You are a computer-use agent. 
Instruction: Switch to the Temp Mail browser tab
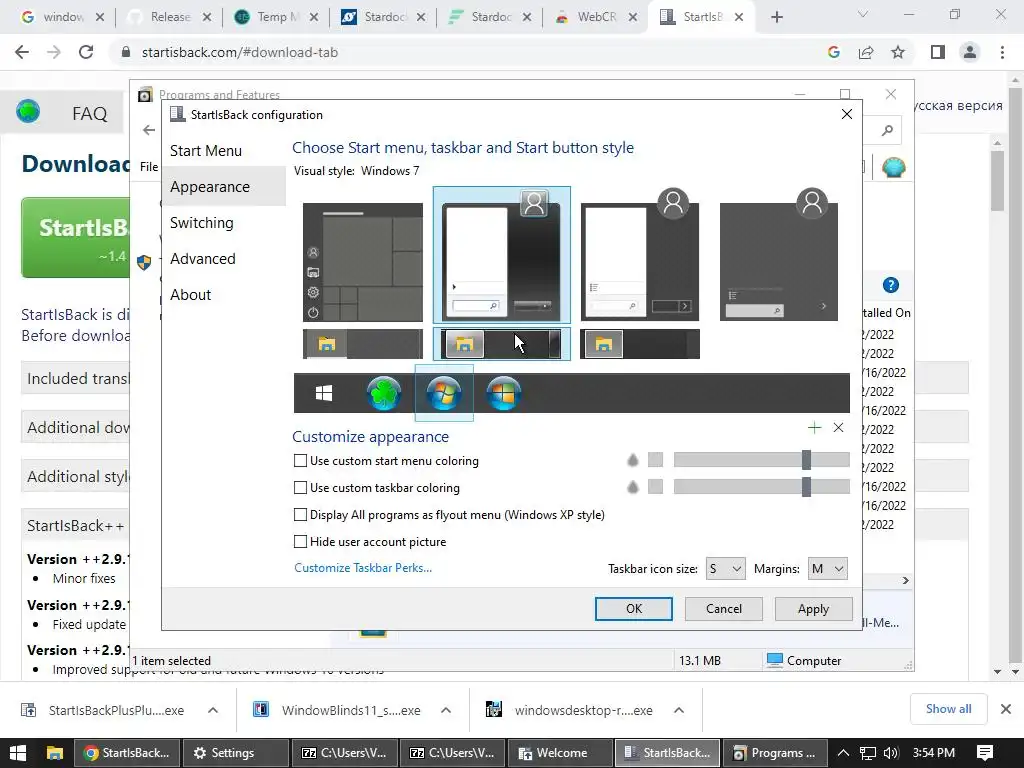pyautogui.click(x=277, y=17)
